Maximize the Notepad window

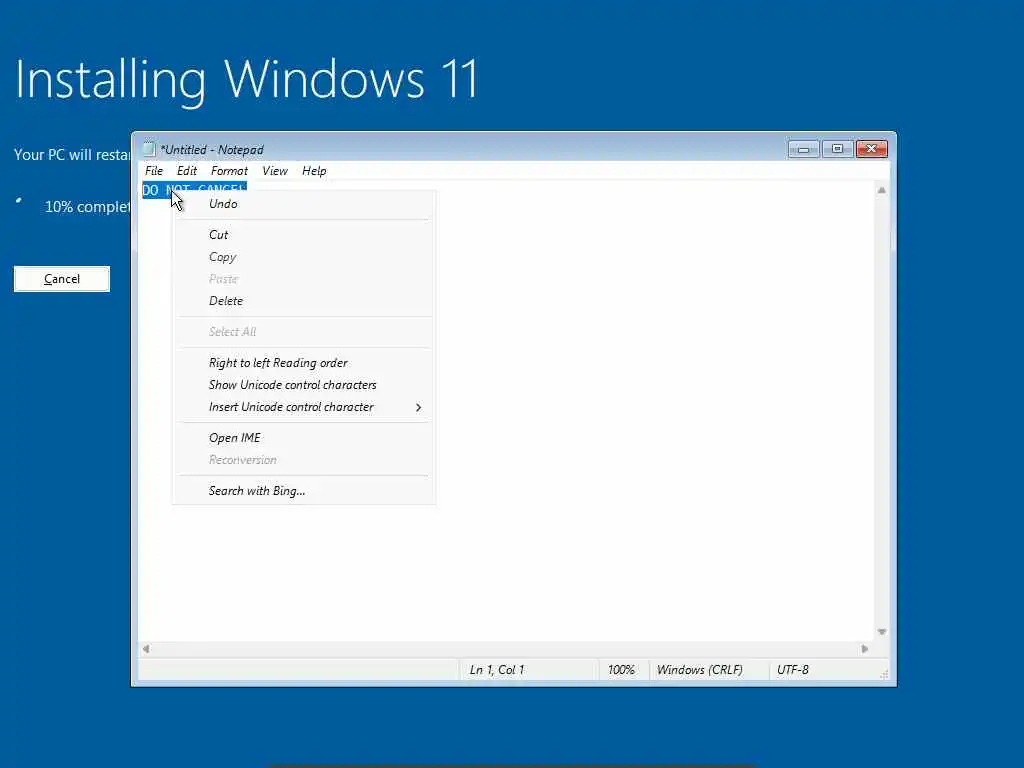pos(837,150)
